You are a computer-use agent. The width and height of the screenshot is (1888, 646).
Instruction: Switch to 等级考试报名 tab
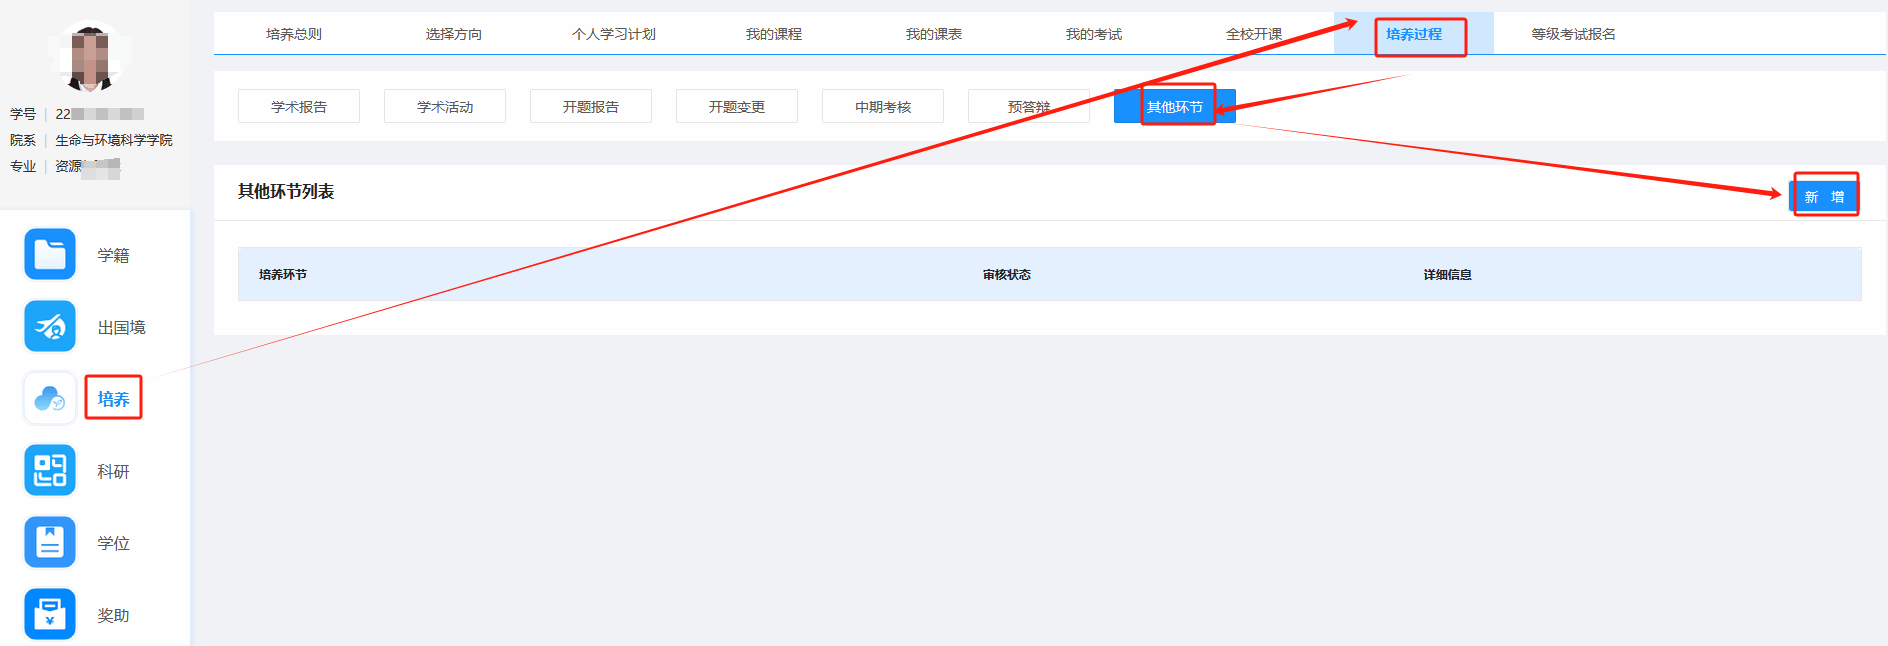[x=1574, y=34]
